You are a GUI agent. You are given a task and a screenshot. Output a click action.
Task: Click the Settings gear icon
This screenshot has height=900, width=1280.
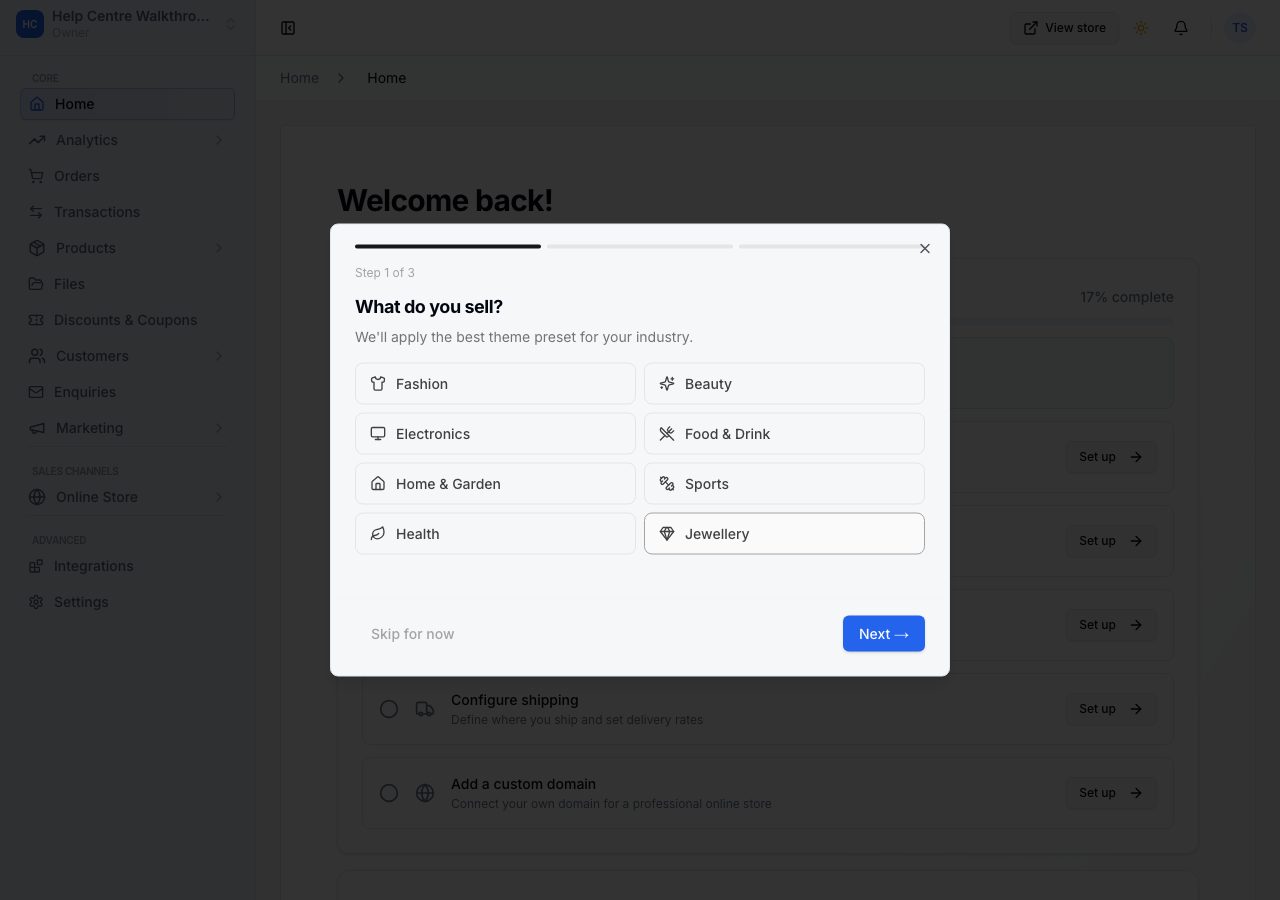pos(36,602)
